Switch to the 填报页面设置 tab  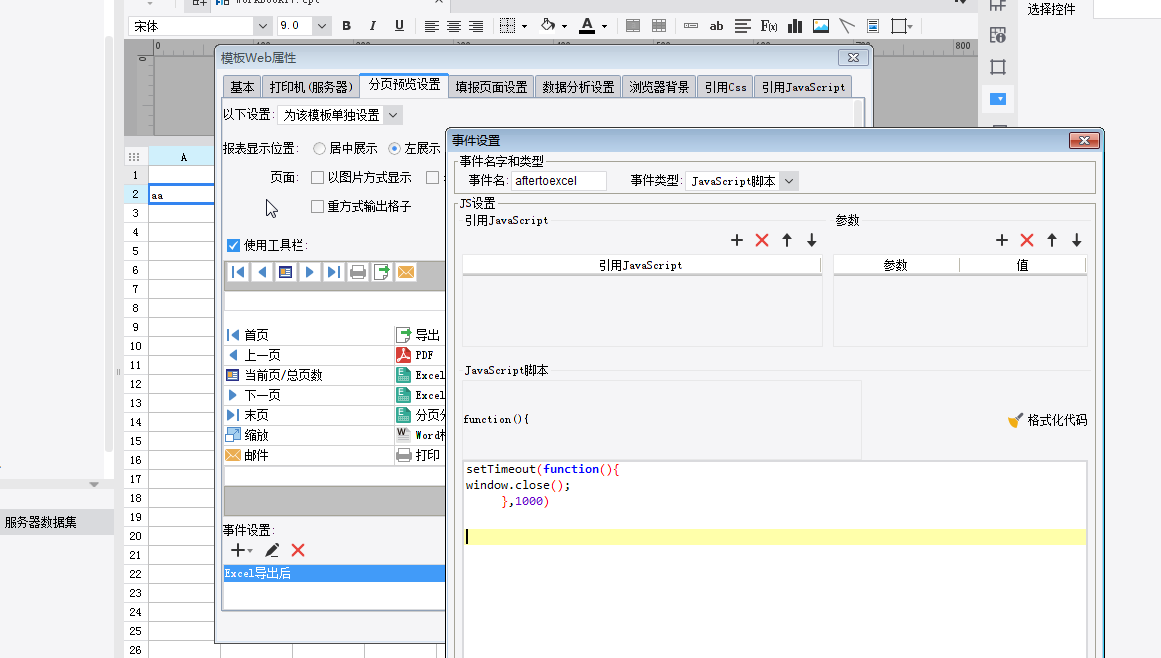tap(492, 87)
